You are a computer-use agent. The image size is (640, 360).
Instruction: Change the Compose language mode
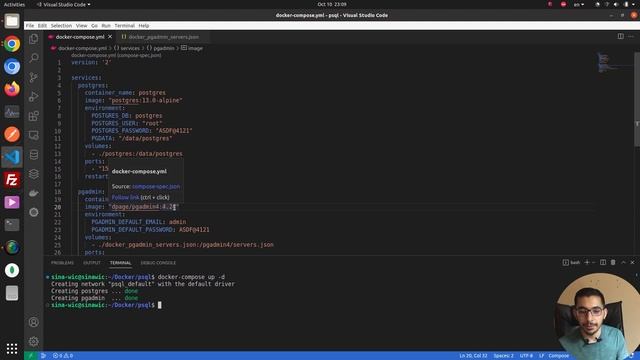point(559,356)
